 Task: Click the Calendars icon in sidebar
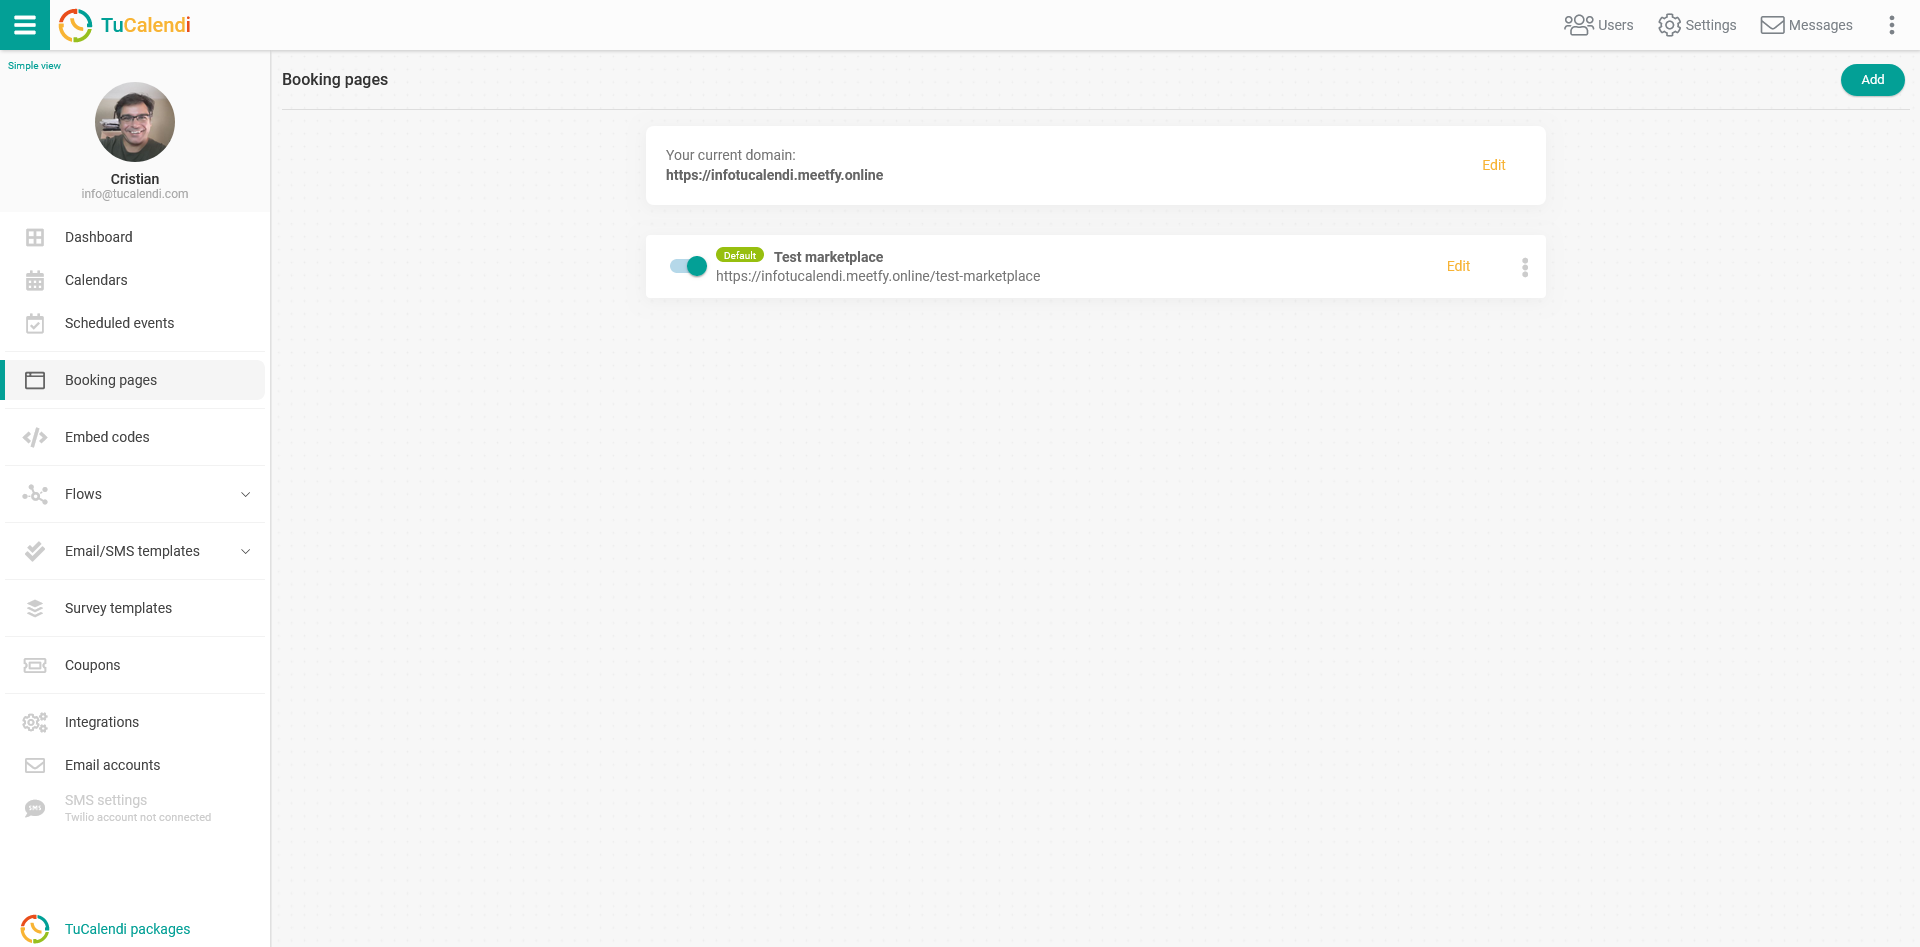(x=35, y=280)
